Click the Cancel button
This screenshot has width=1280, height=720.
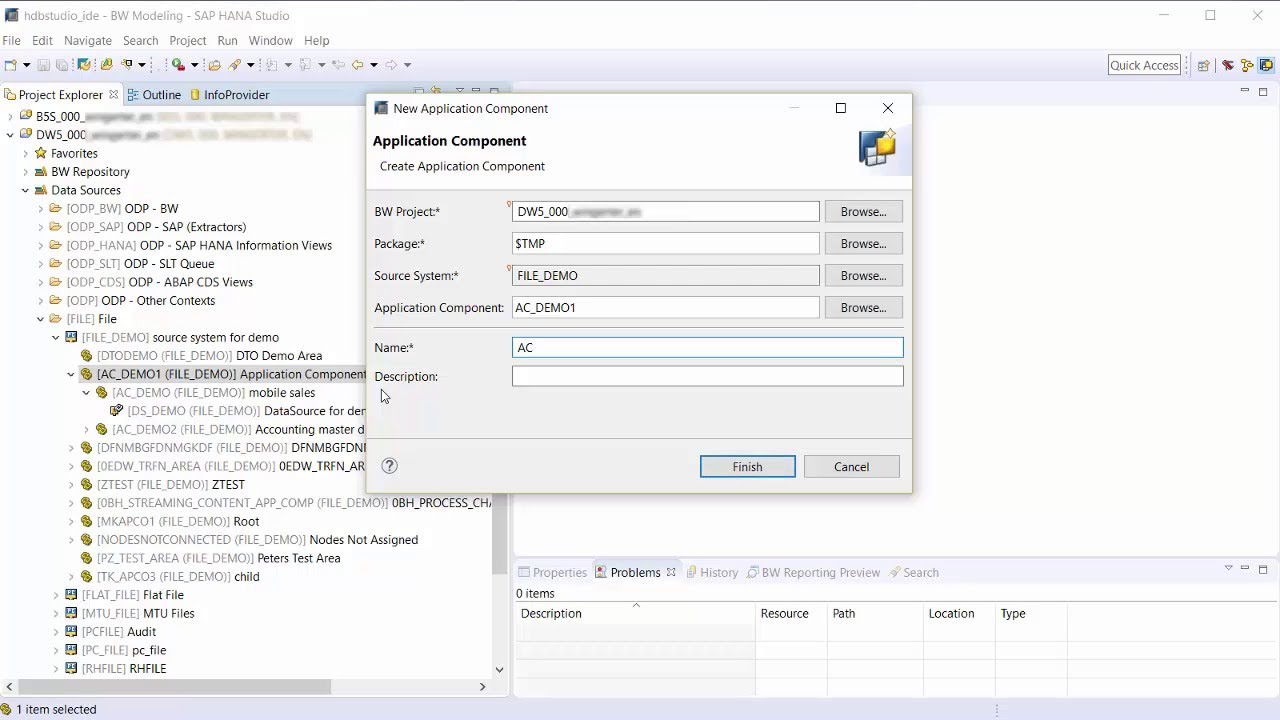[x=852, y=467]
